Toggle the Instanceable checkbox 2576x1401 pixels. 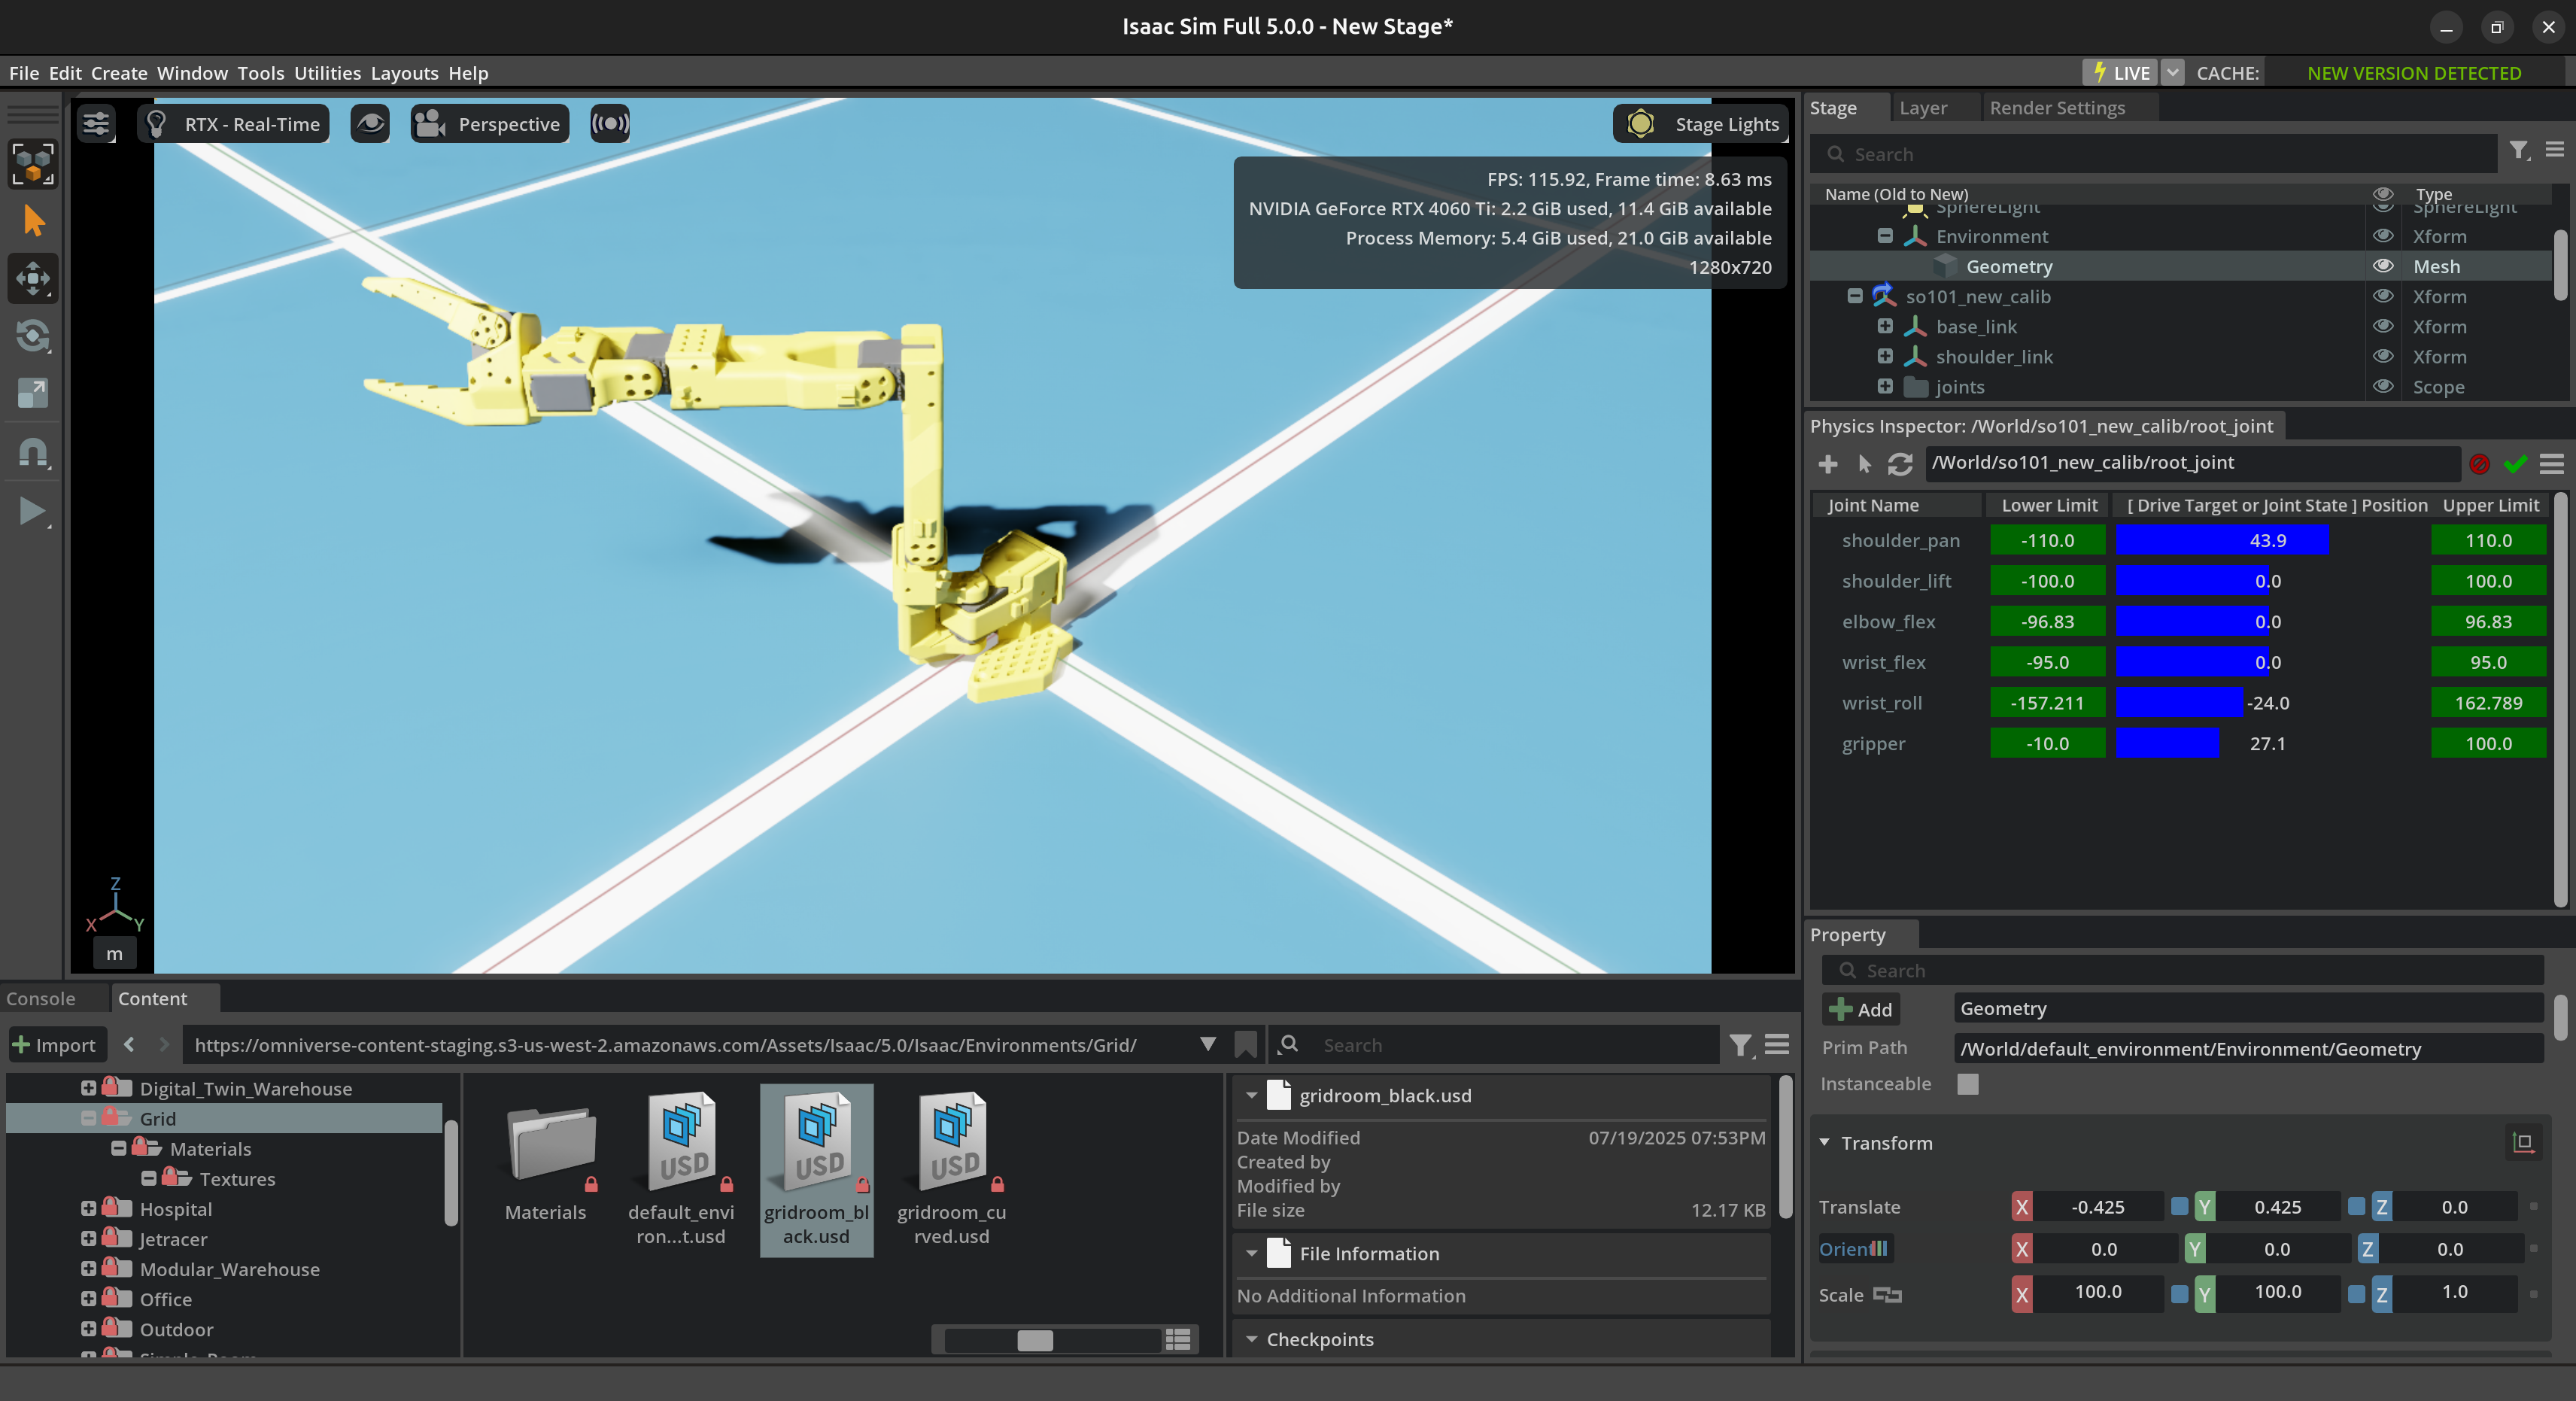(1967, 1083)
